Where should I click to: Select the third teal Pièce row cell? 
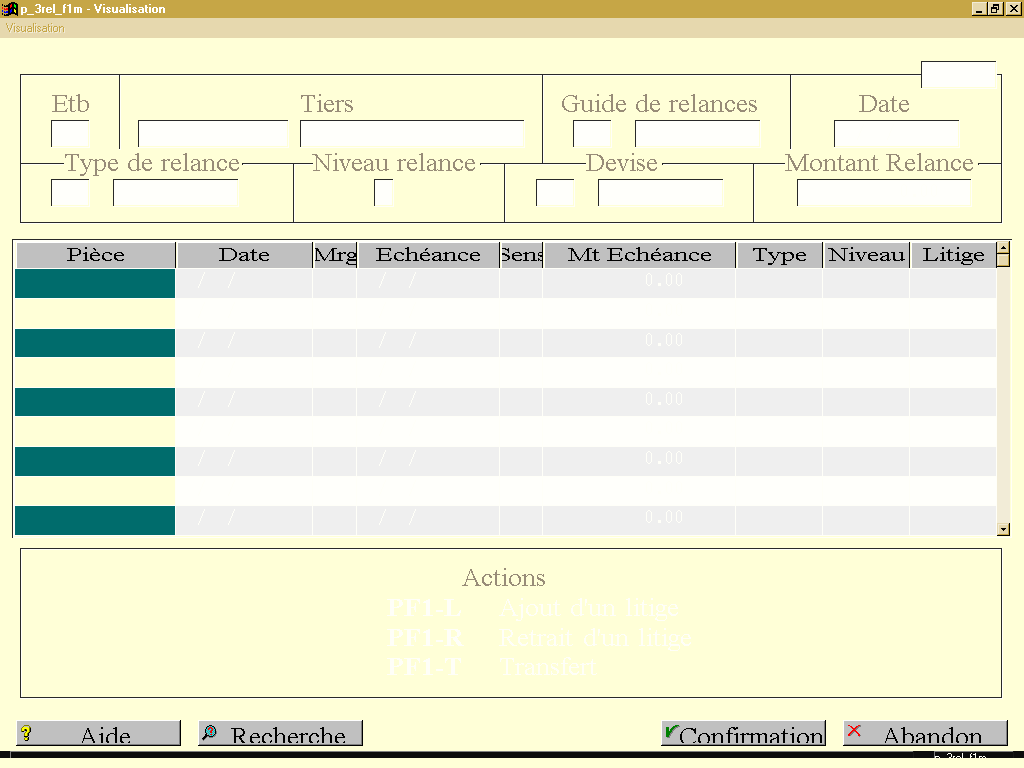[95, 402]
